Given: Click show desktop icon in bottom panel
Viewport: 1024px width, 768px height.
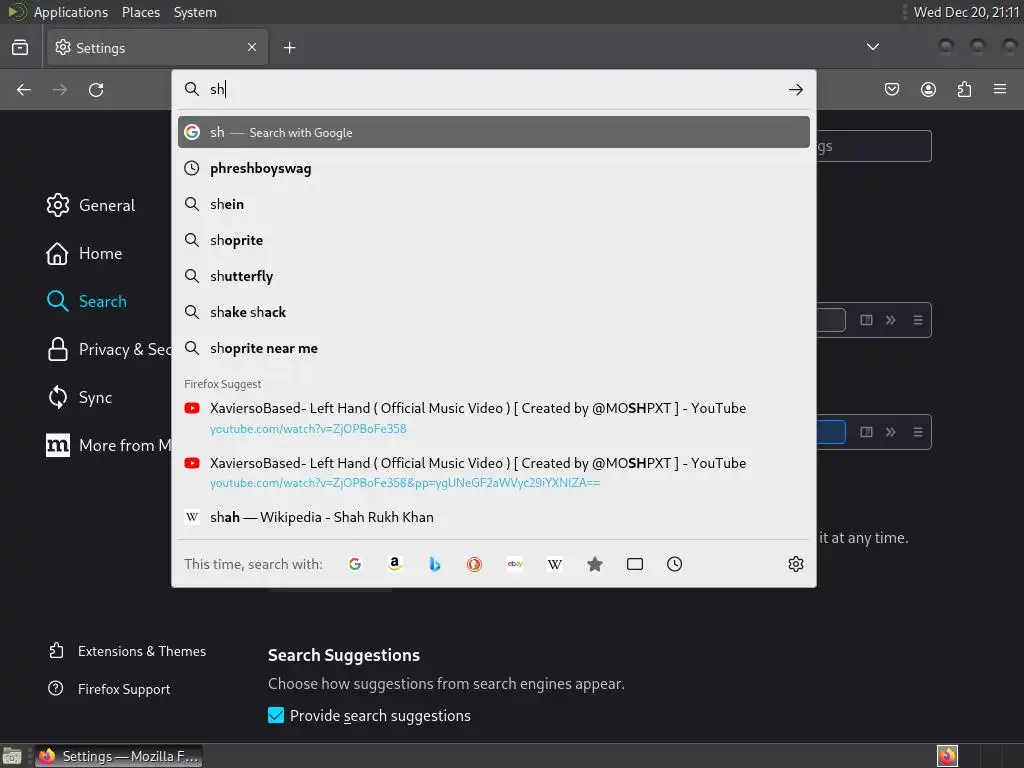Looking at the screenshot, I should pos(12,756).
